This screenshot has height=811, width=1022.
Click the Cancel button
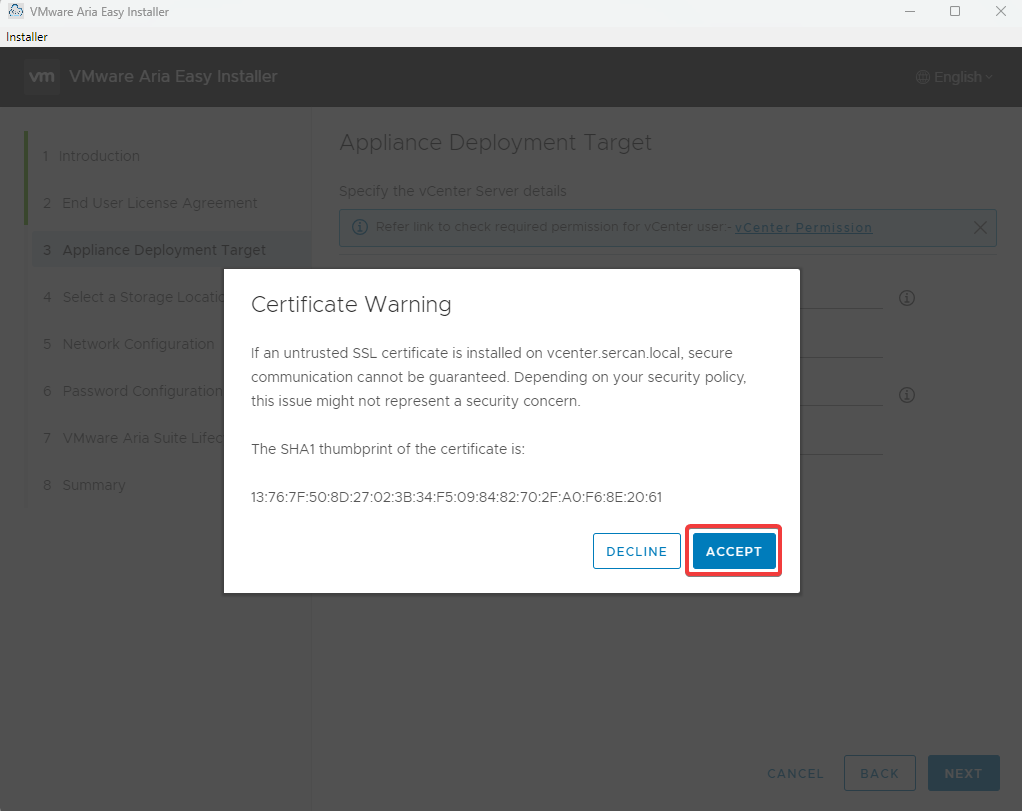[x=795, y=773]
